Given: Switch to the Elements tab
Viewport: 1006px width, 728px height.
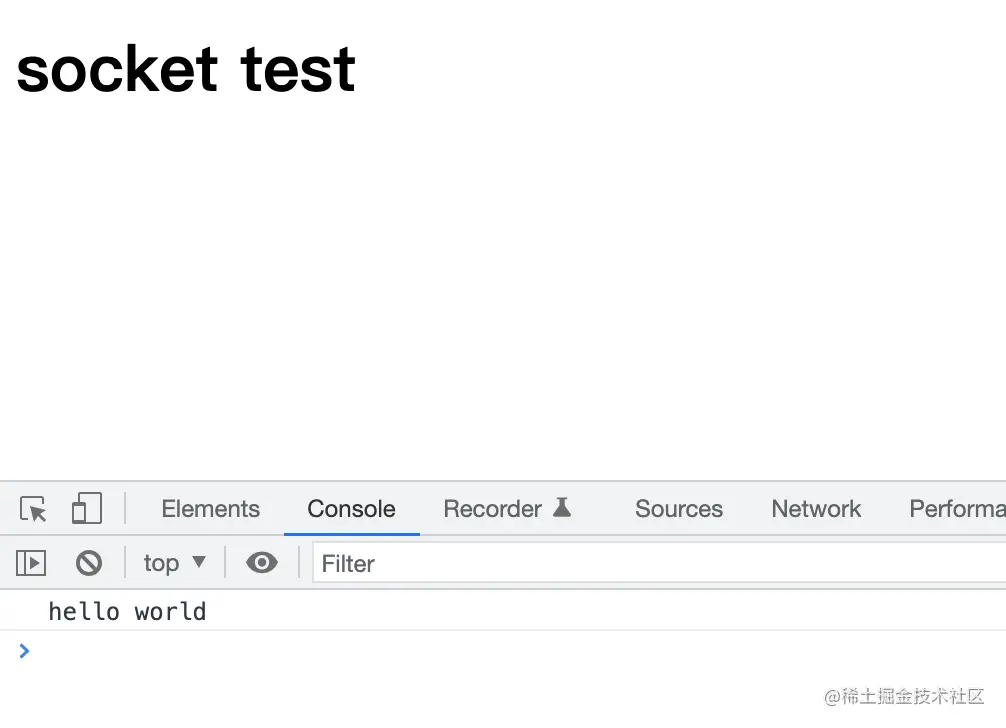Looking at the screenshot, I should pos(210,509).
